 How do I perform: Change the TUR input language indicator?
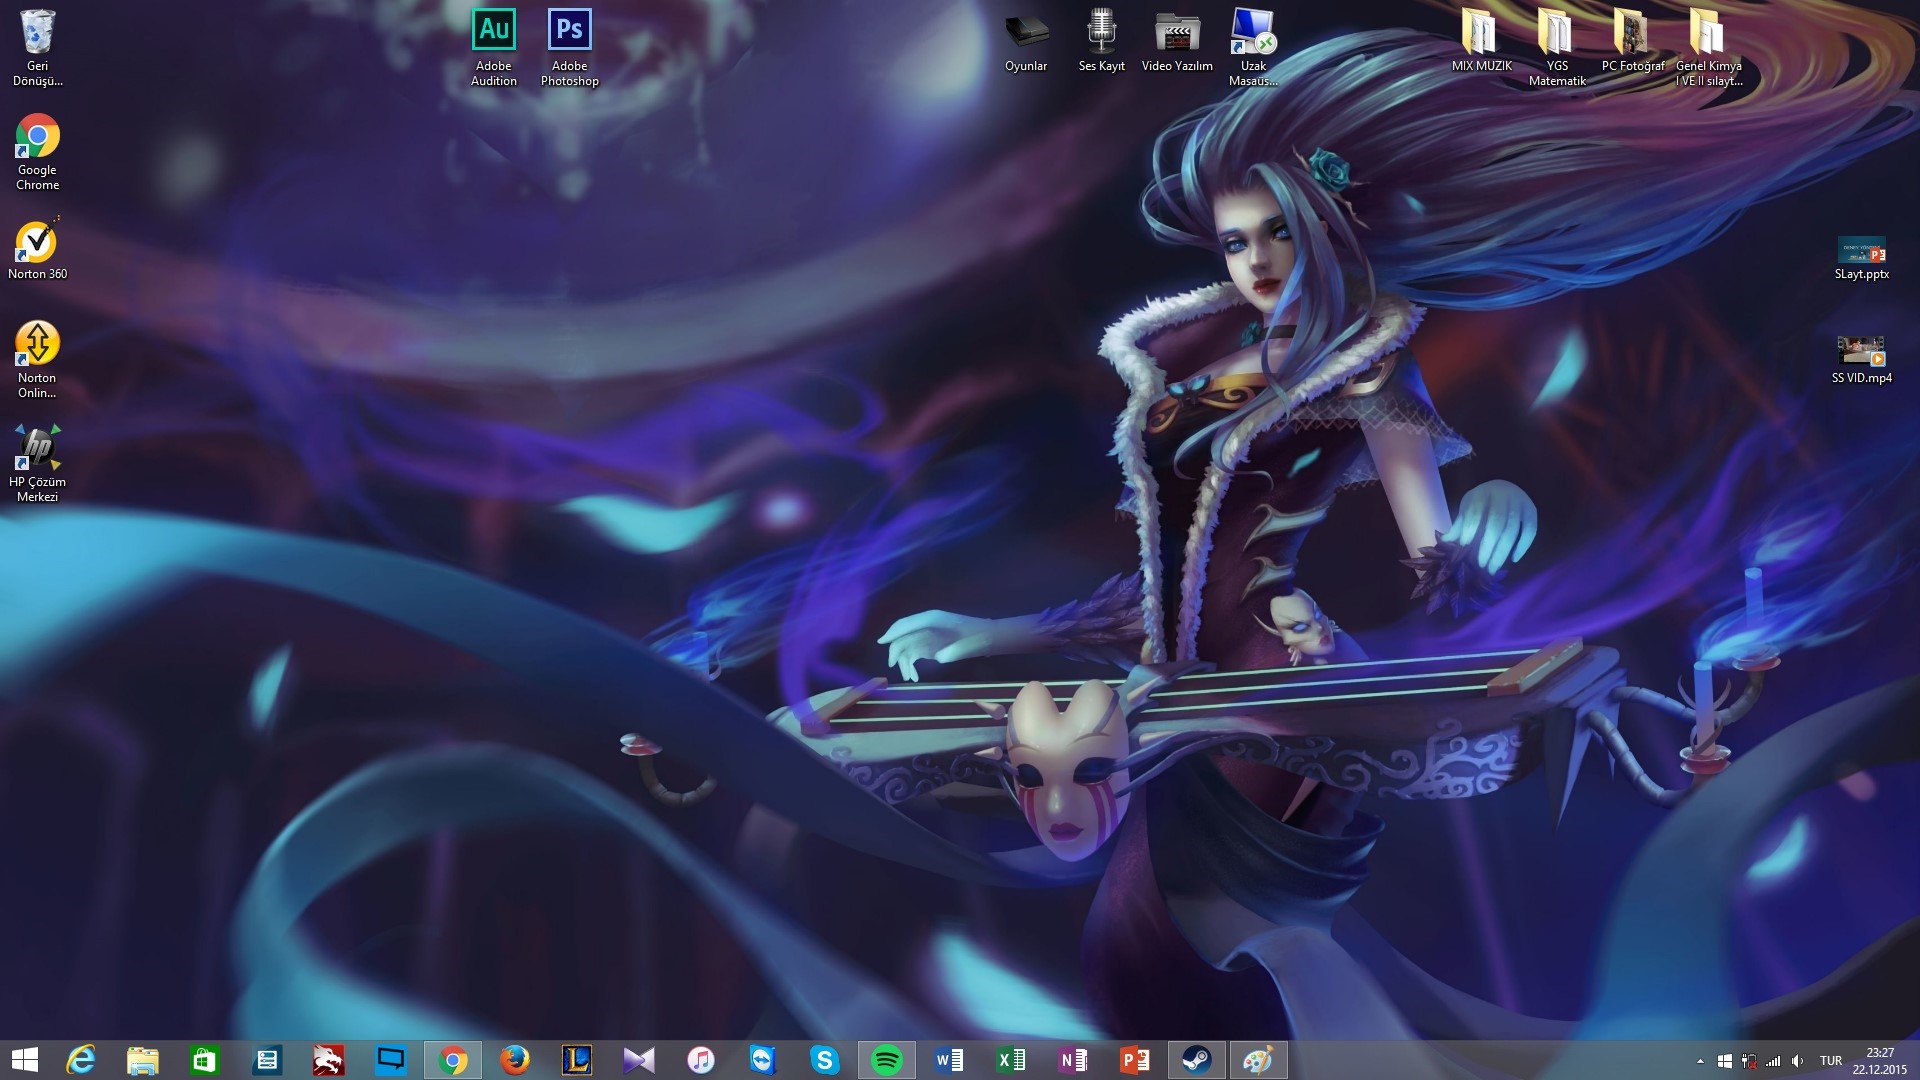1831,1061
